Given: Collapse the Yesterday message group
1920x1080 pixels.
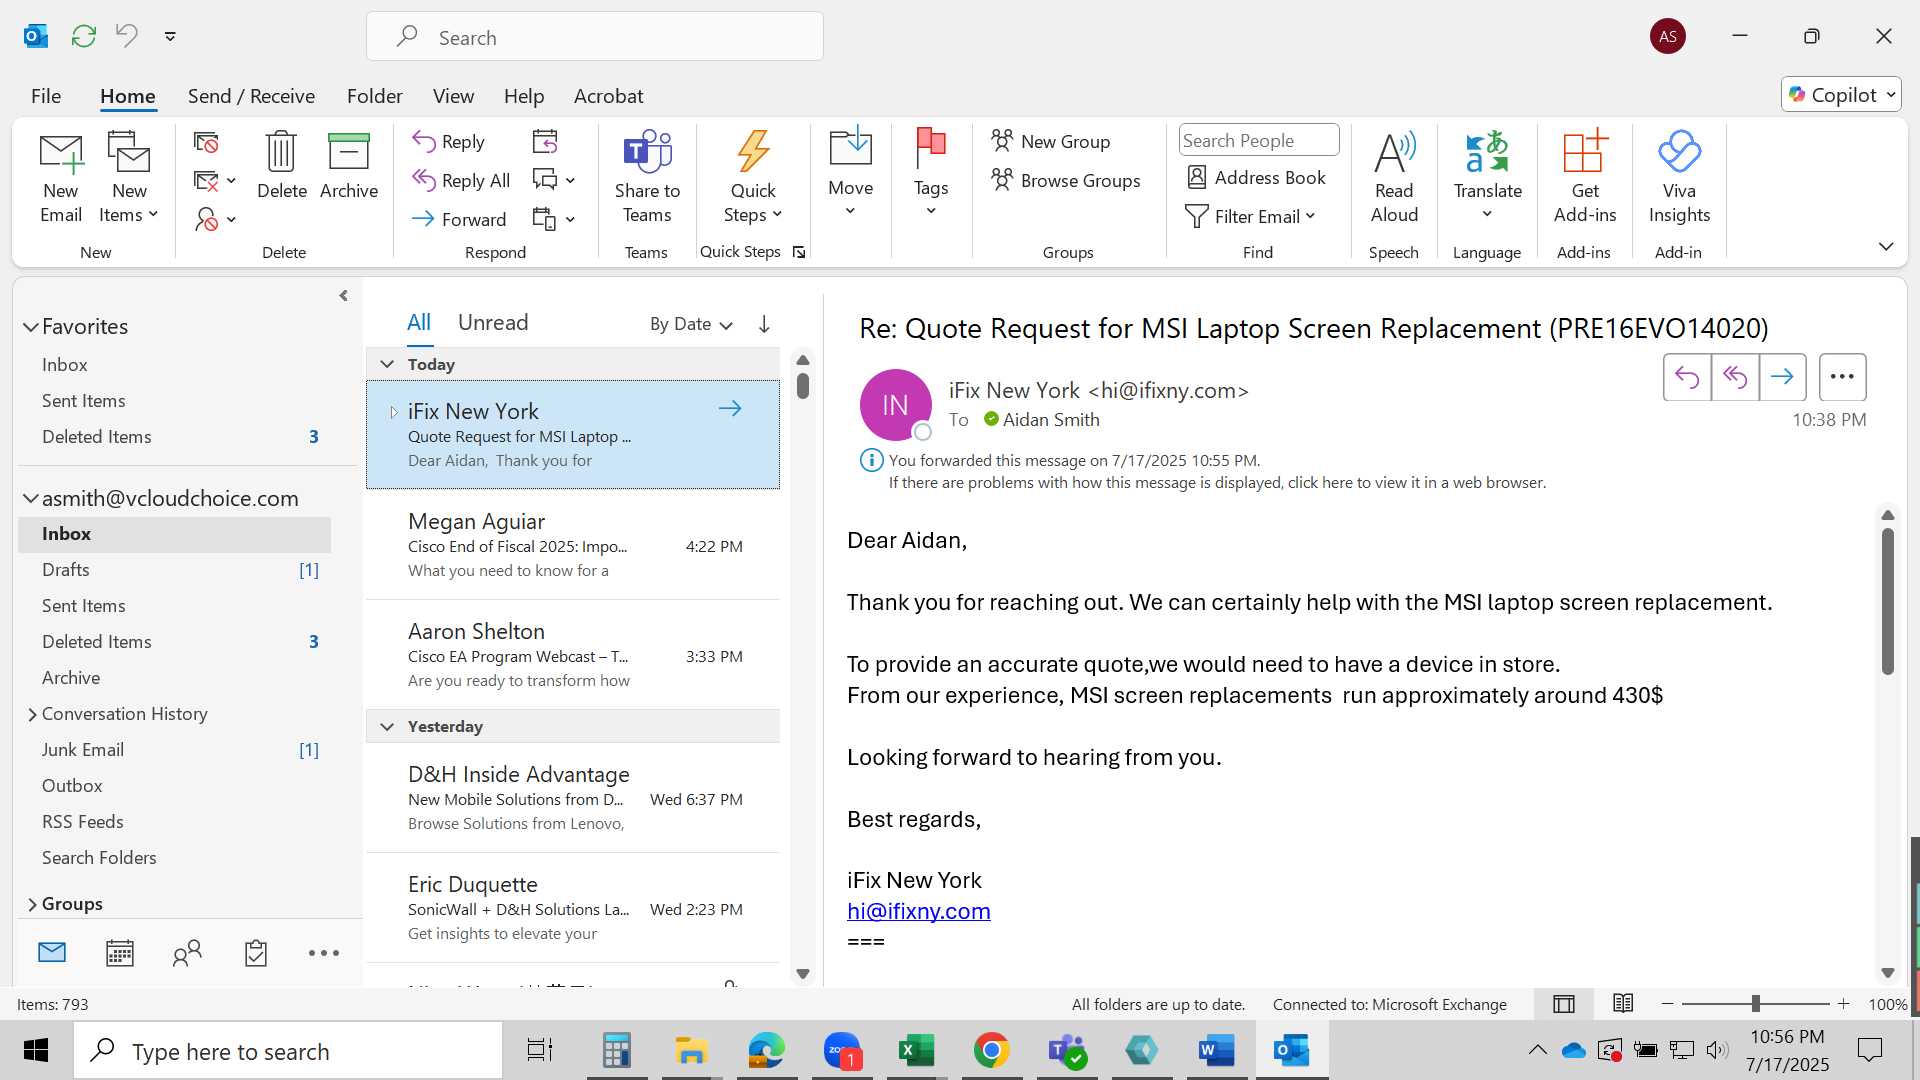Looking at the screenshot, I should coord(387,726).
